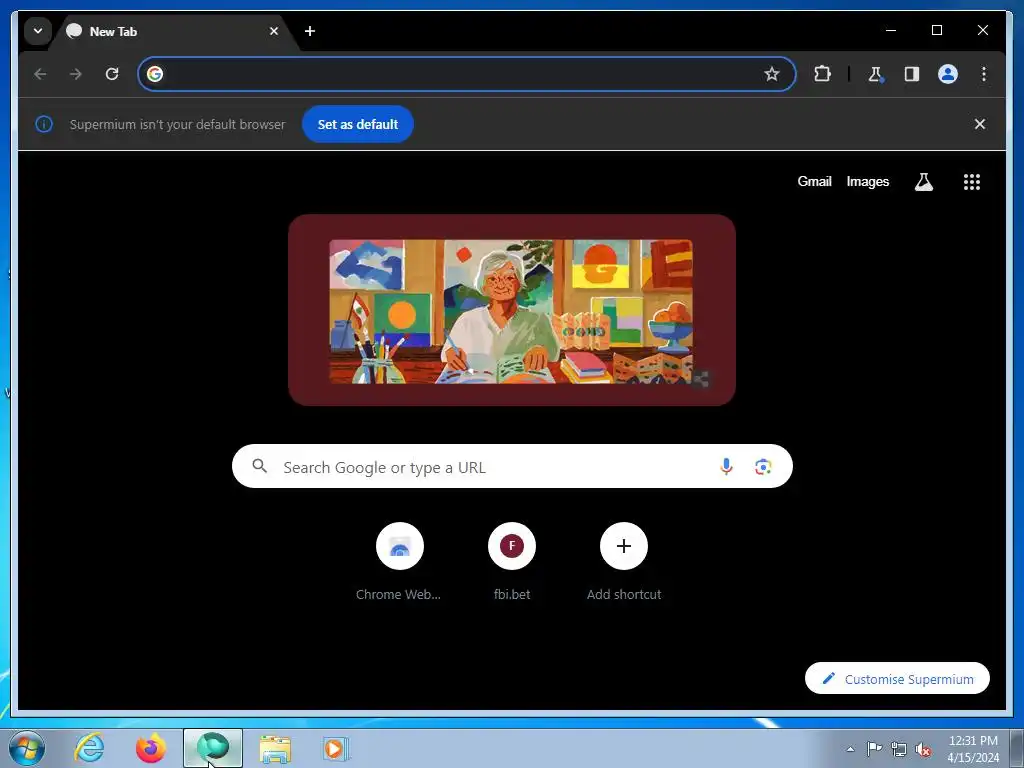
Task: Open Chrome Labs flask in toolbar
Action: 875,74
